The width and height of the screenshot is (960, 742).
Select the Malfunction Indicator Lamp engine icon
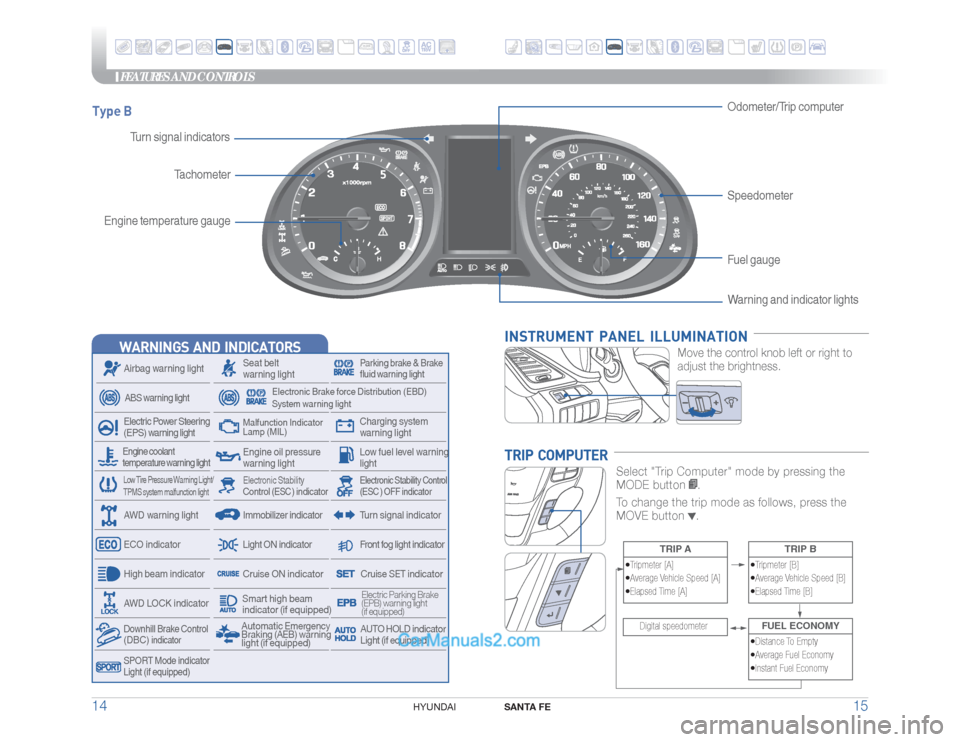[228, 427]
